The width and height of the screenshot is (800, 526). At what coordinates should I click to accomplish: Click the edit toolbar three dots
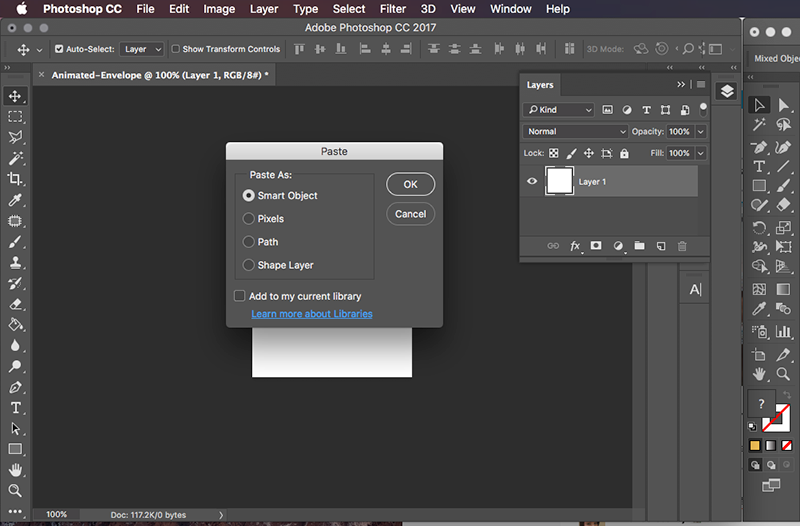(x=15, y=511)
